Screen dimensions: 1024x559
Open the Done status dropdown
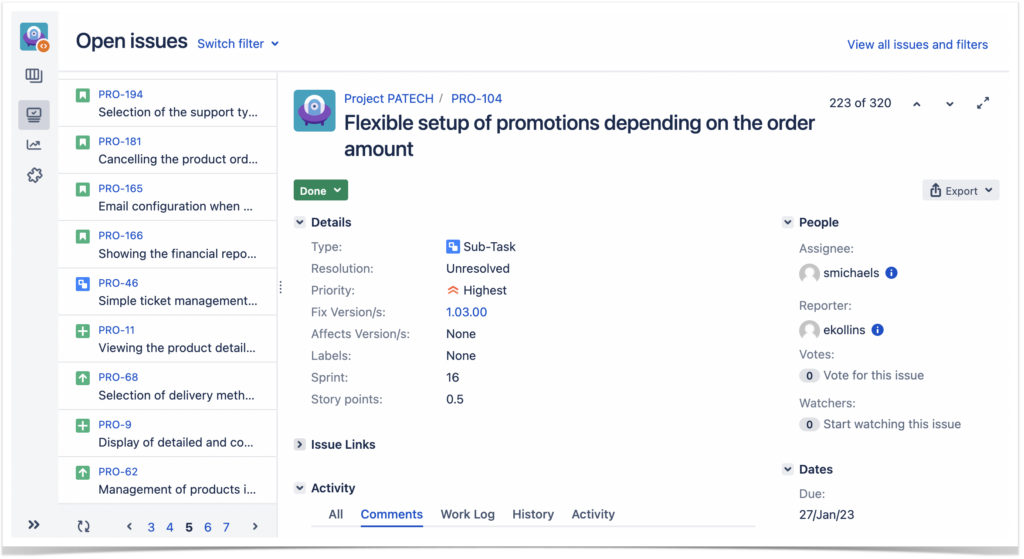click(320, 190)
